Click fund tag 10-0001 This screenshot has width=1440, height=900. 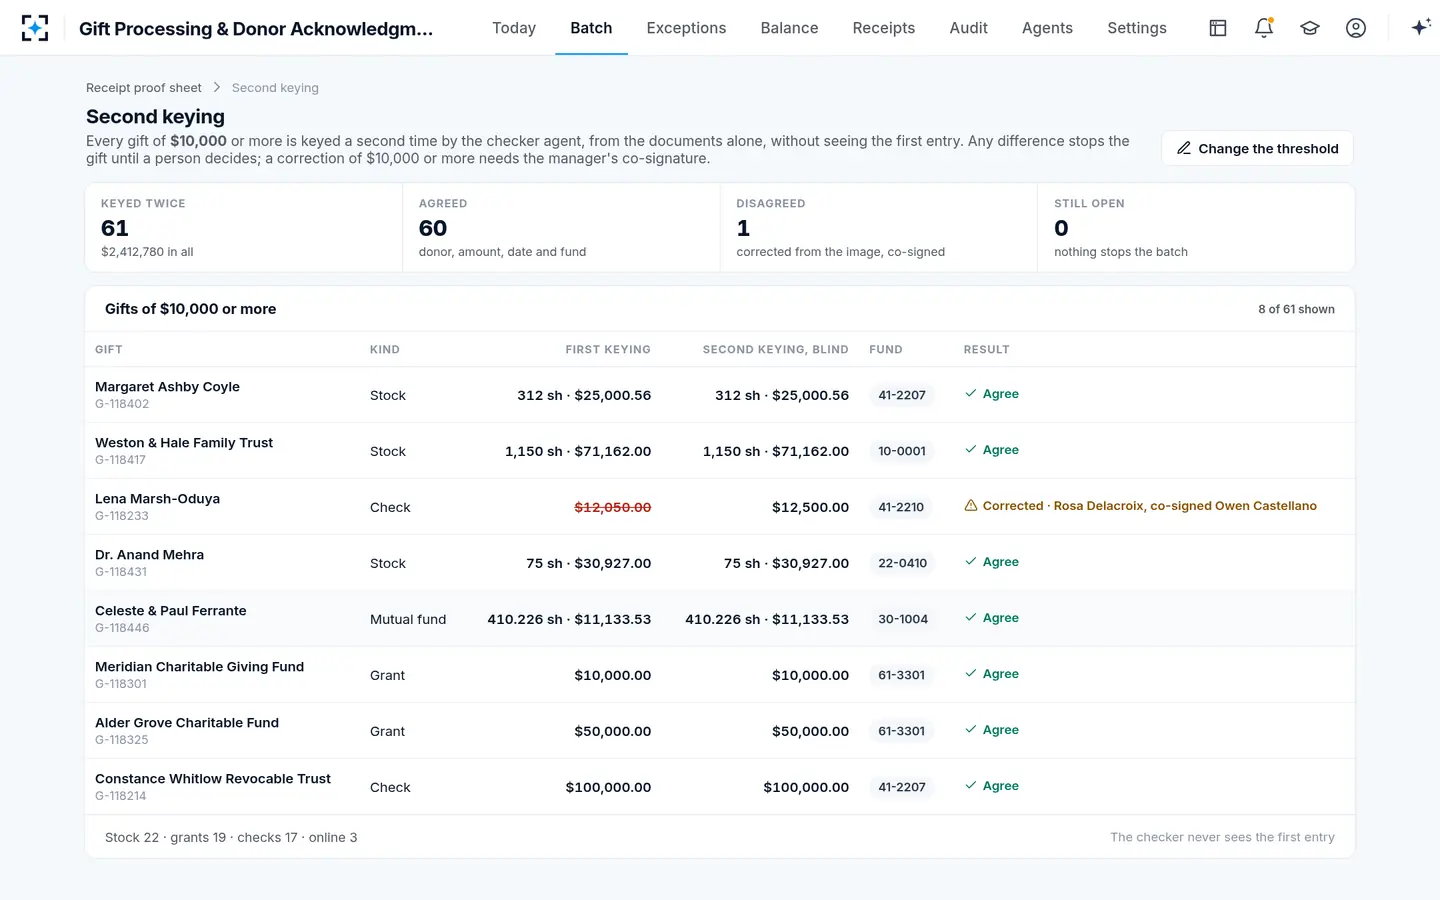[x=902, y=451]
